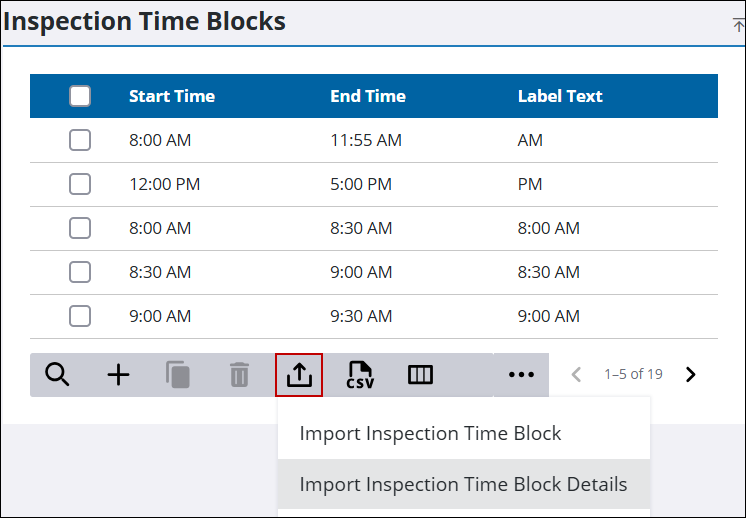This screenshot has height=518, width=746.
Task: Sort by End Time column header
Action: [x=368, y=96]
